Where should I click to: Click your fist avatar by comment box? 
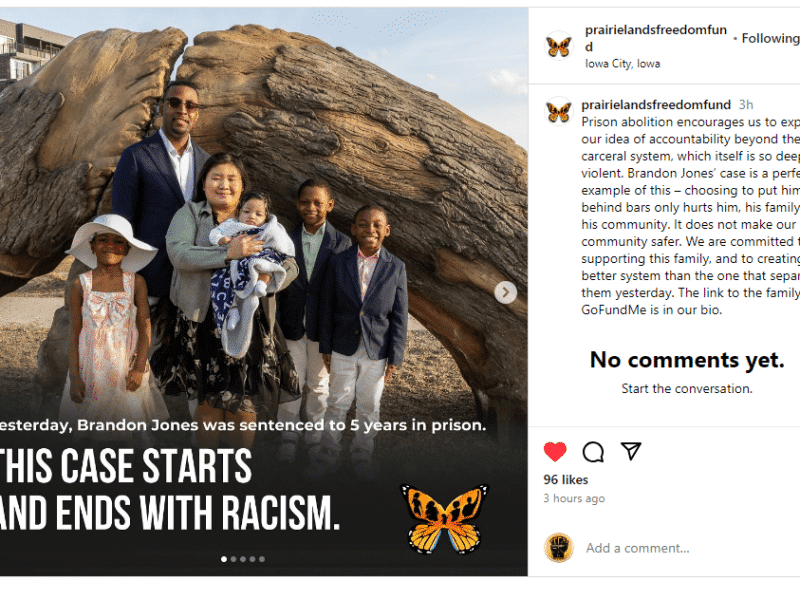click(x=559, y=547)
